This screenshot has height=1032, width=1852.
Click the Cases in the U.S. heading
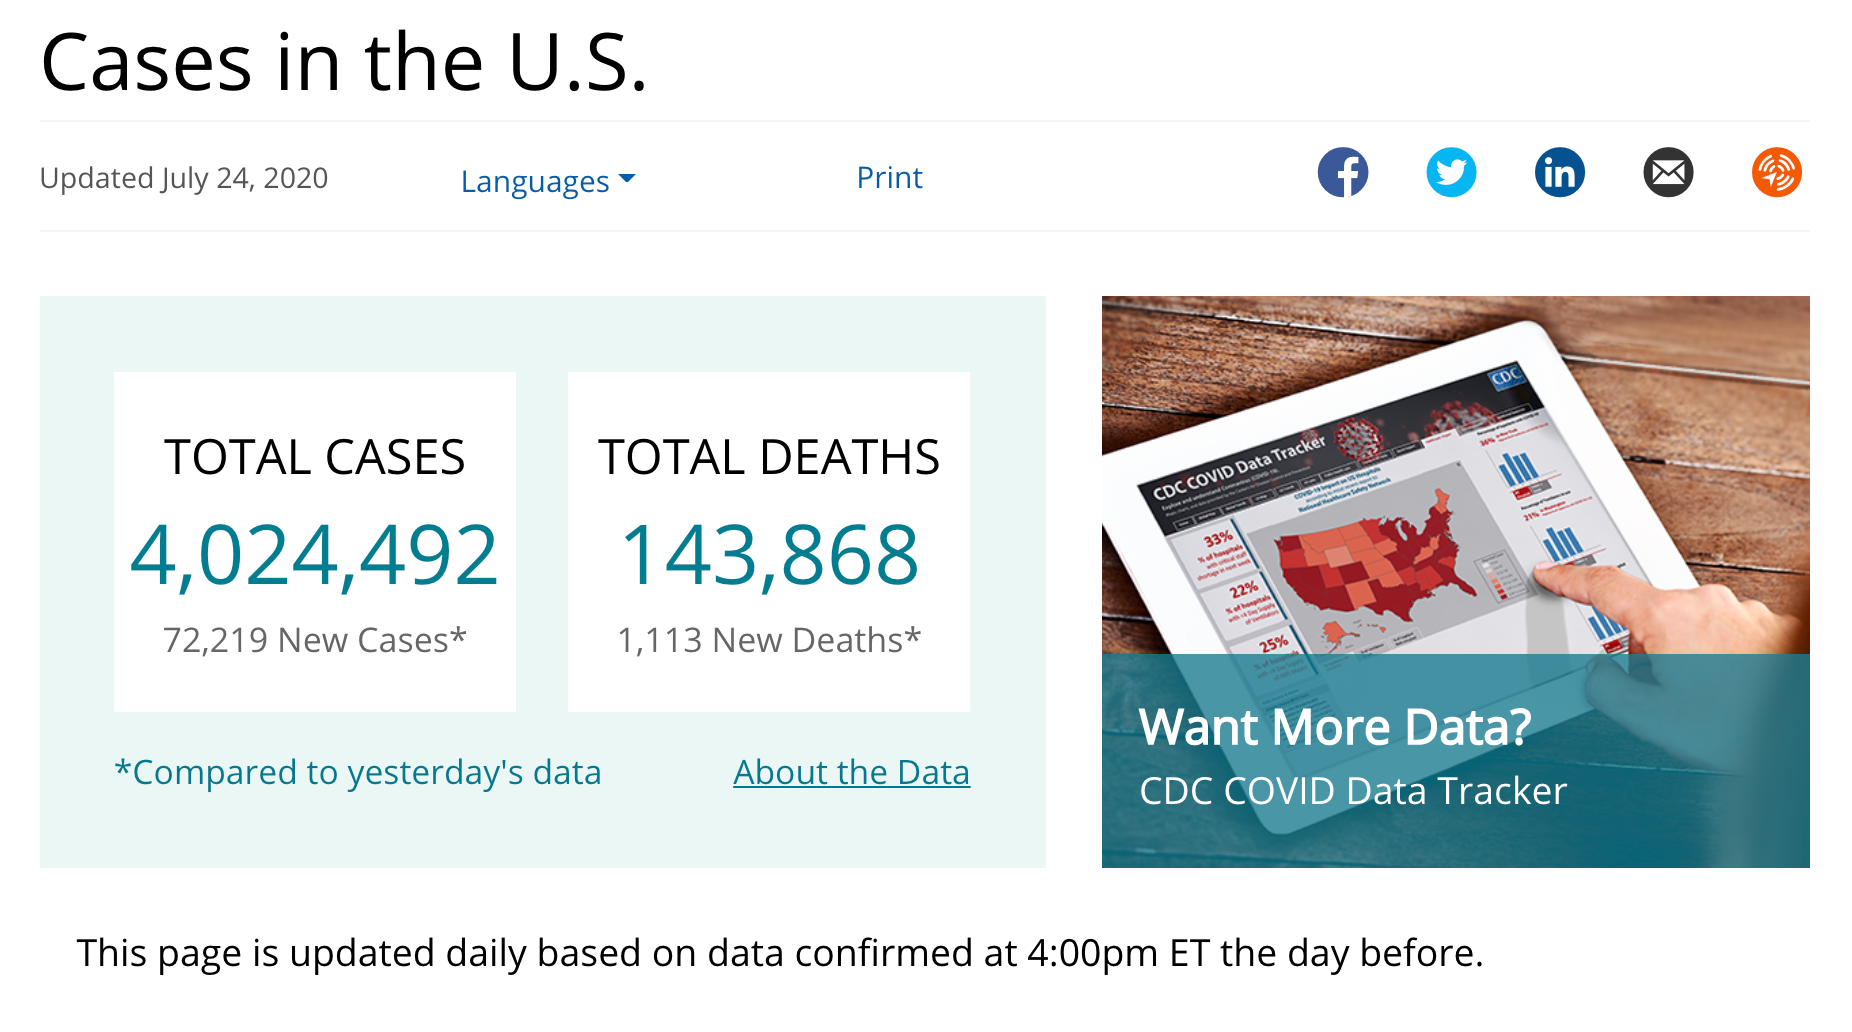point(344,63)
